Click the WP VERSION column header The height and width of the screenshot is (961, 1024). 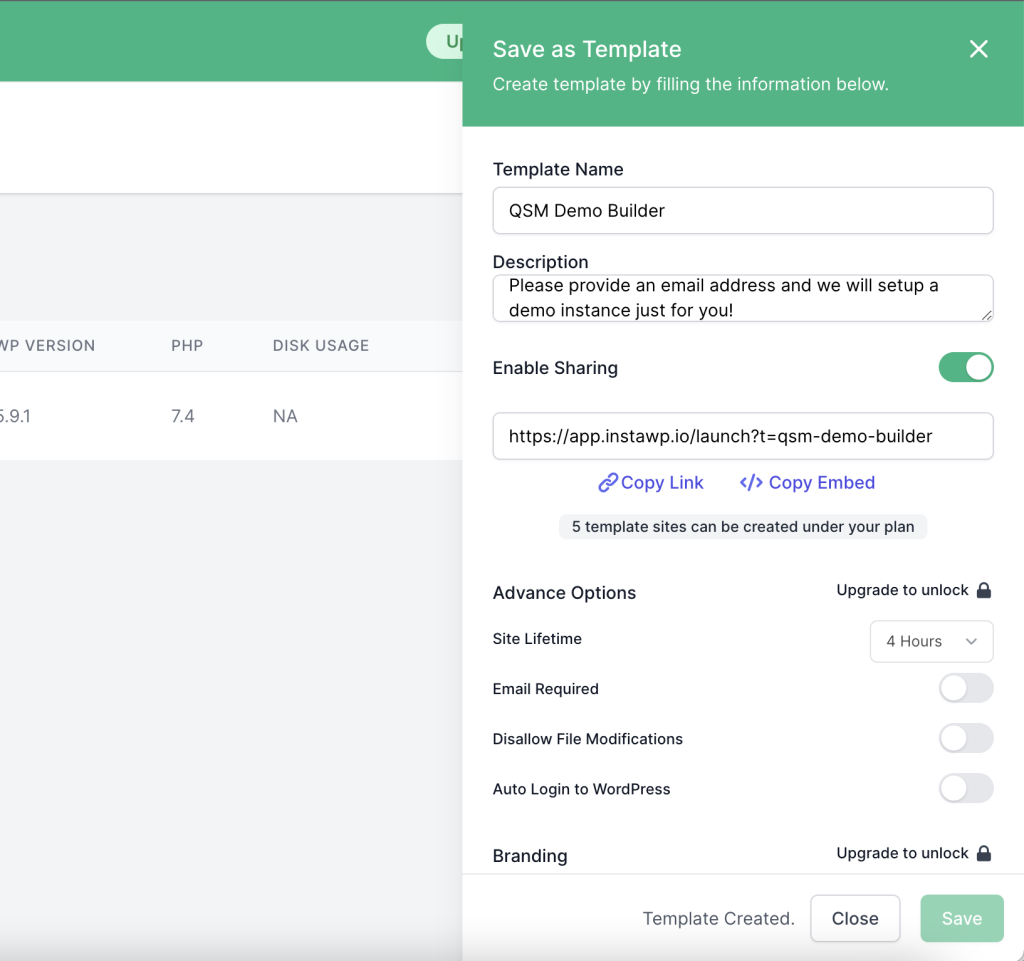(x=47, y=345)
